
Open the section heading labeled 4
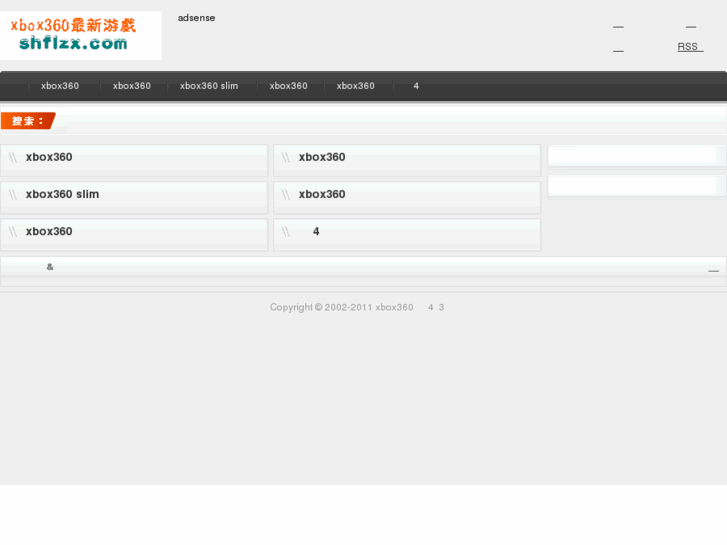pos(316,231)
